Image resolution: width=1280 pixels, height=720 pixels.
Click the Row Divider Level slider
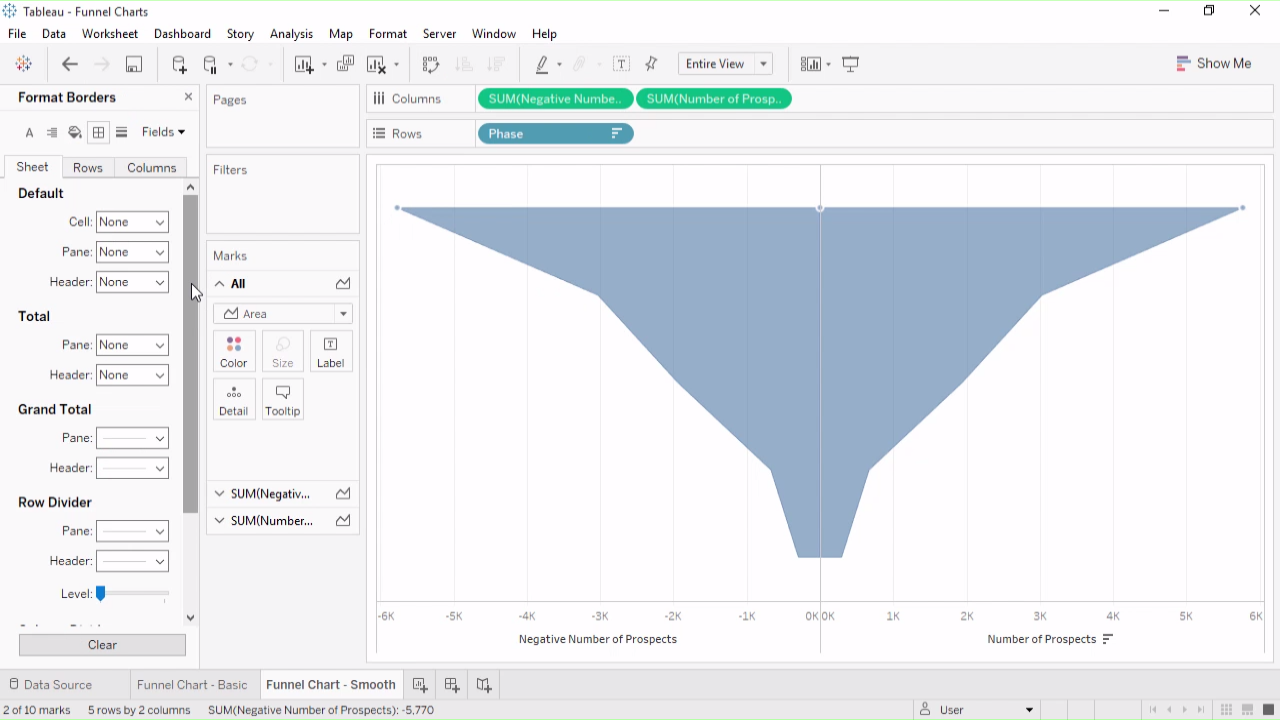pos(101,594)
